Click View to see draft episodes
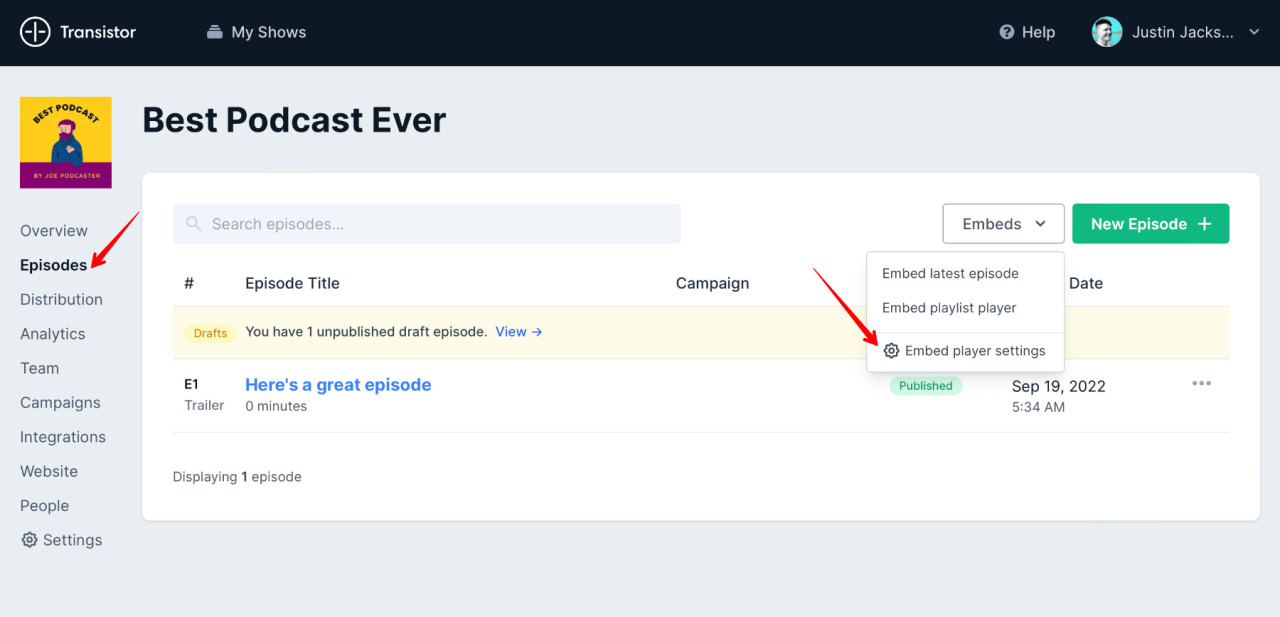Viewport: 1280px width, 617px height. click(512, 331)
